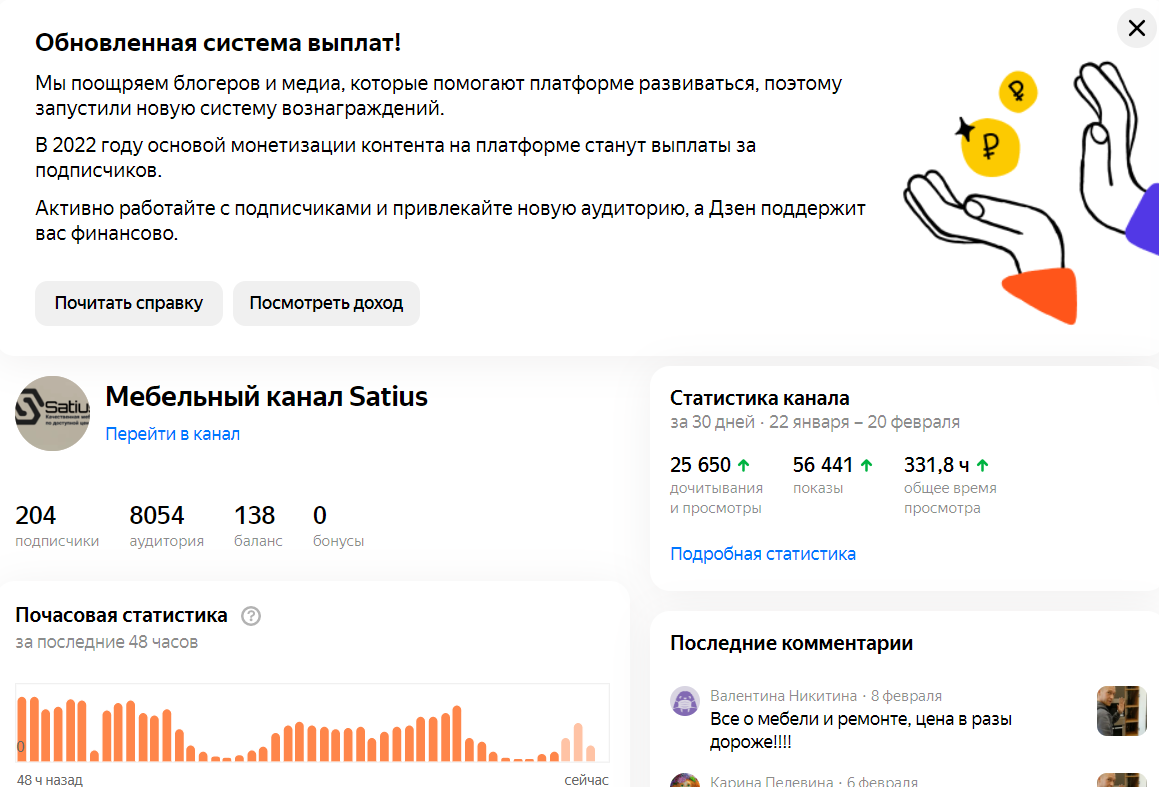This screenshot has width=1159, height=787.
Task: Click the hourly statistics help question icon
Action: coord(251,616)
